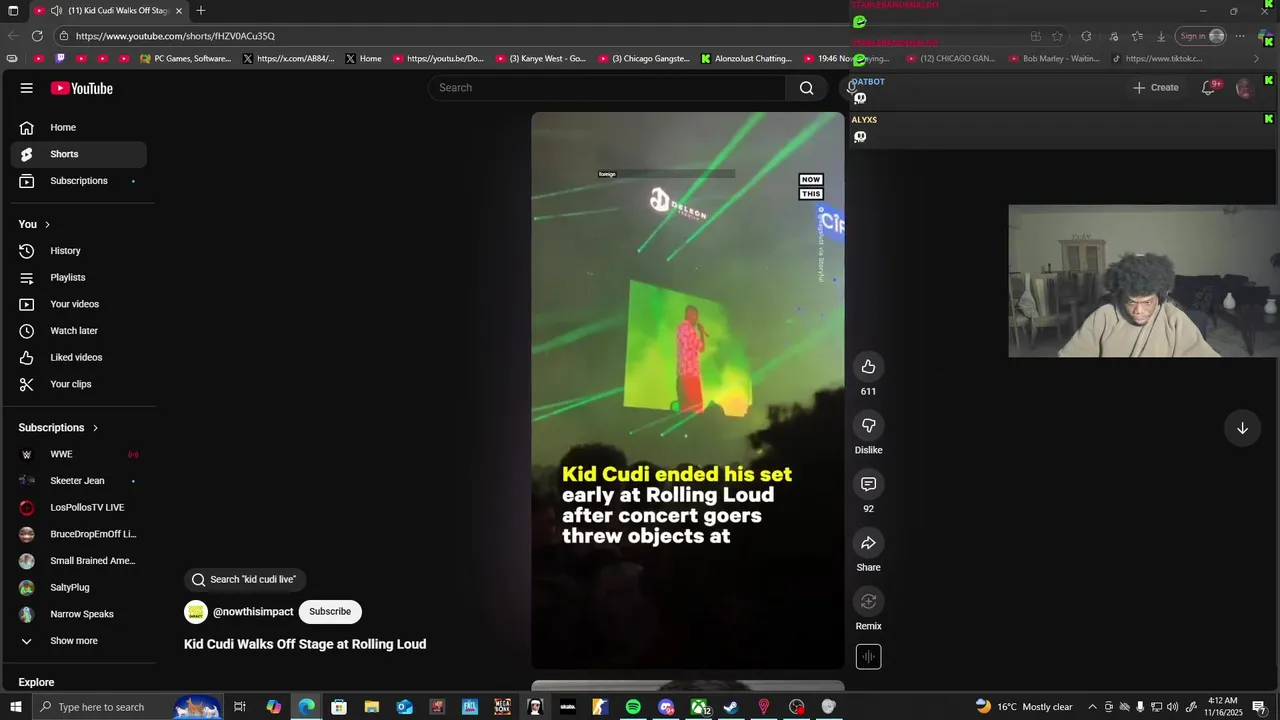Go to Your videos

[79, 304]
